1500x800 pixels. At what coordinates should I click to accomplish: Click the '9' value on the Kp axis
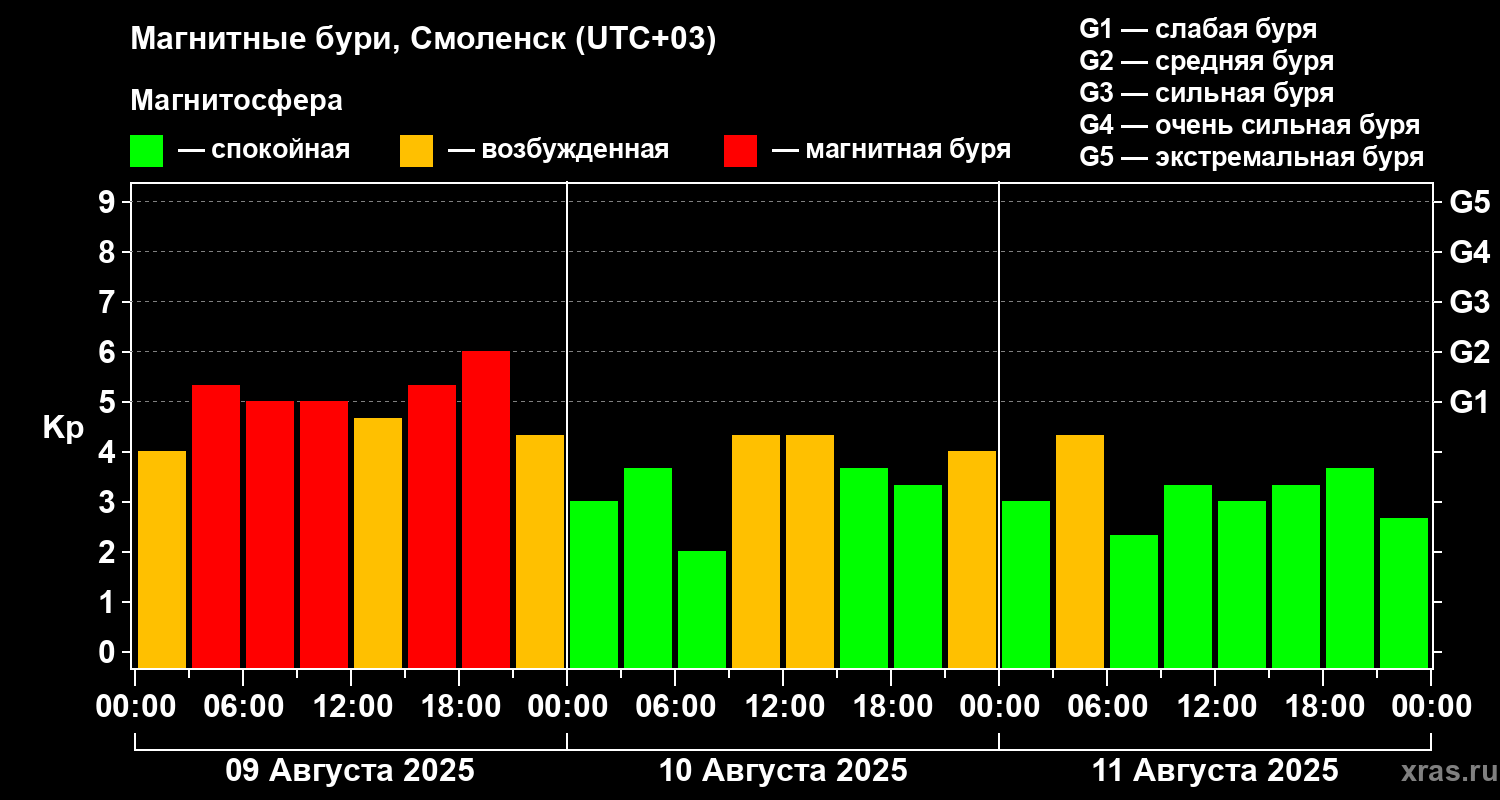coord(109,202)
